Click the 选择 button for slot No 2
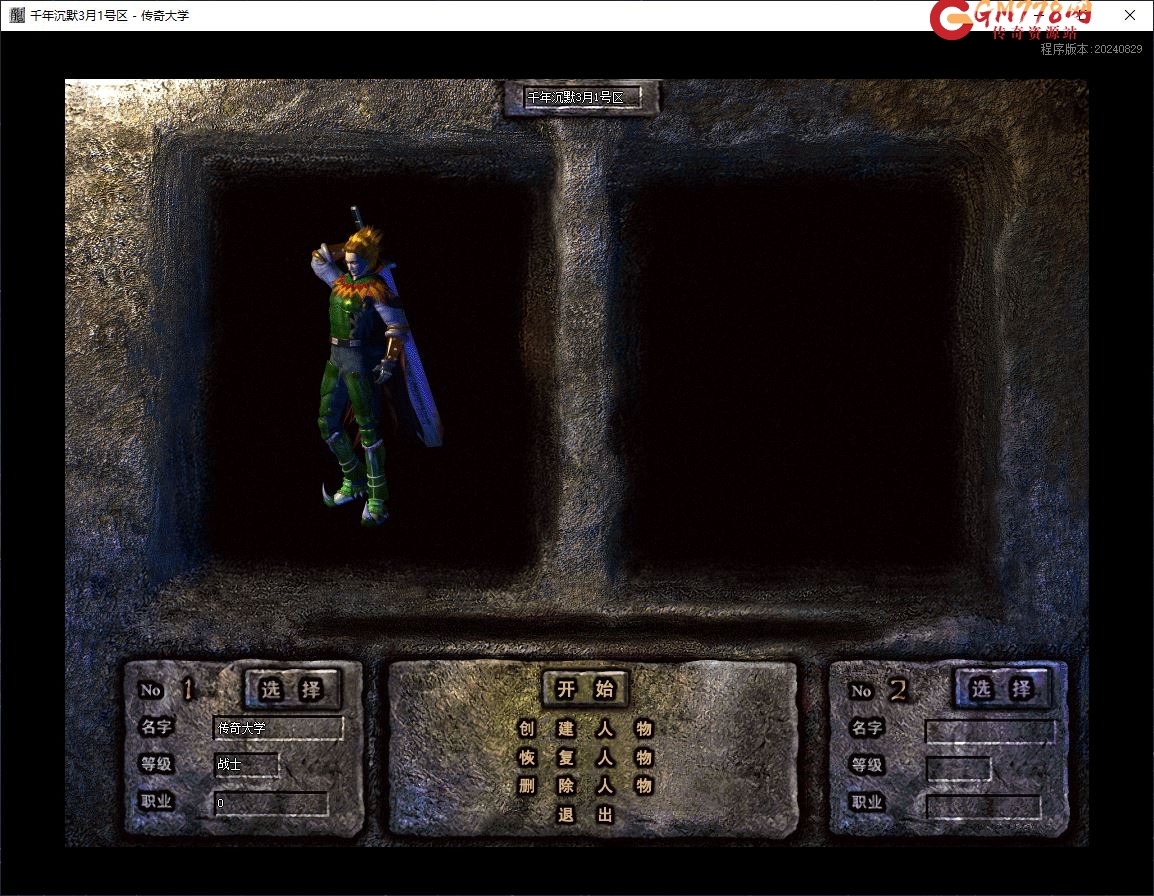 (1002, 689)
